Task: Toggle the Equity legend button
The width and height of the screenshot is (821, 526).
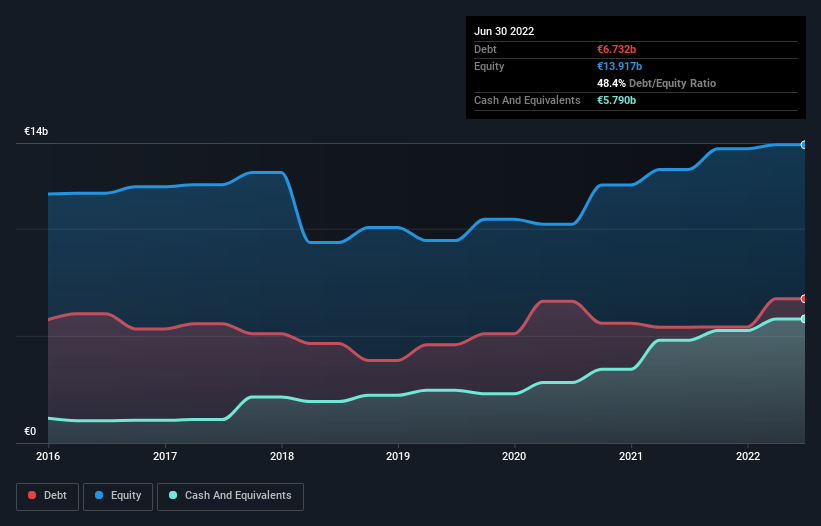Action: tap(118, 496)
